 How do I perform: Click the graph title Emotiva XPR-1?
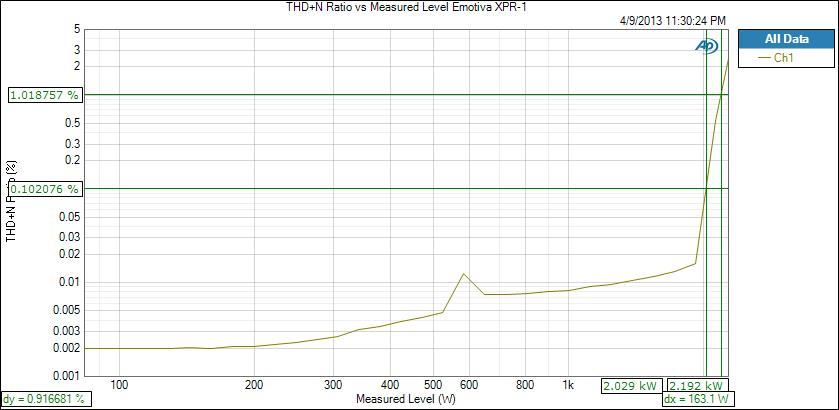(x=409, y=6)
